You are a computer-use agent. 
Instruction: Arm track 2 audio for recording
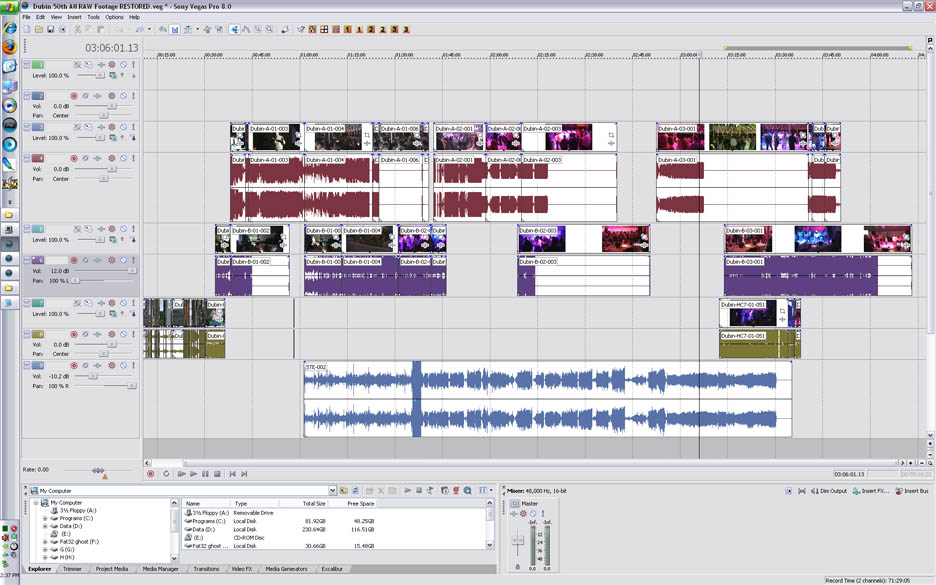[74, 96]
